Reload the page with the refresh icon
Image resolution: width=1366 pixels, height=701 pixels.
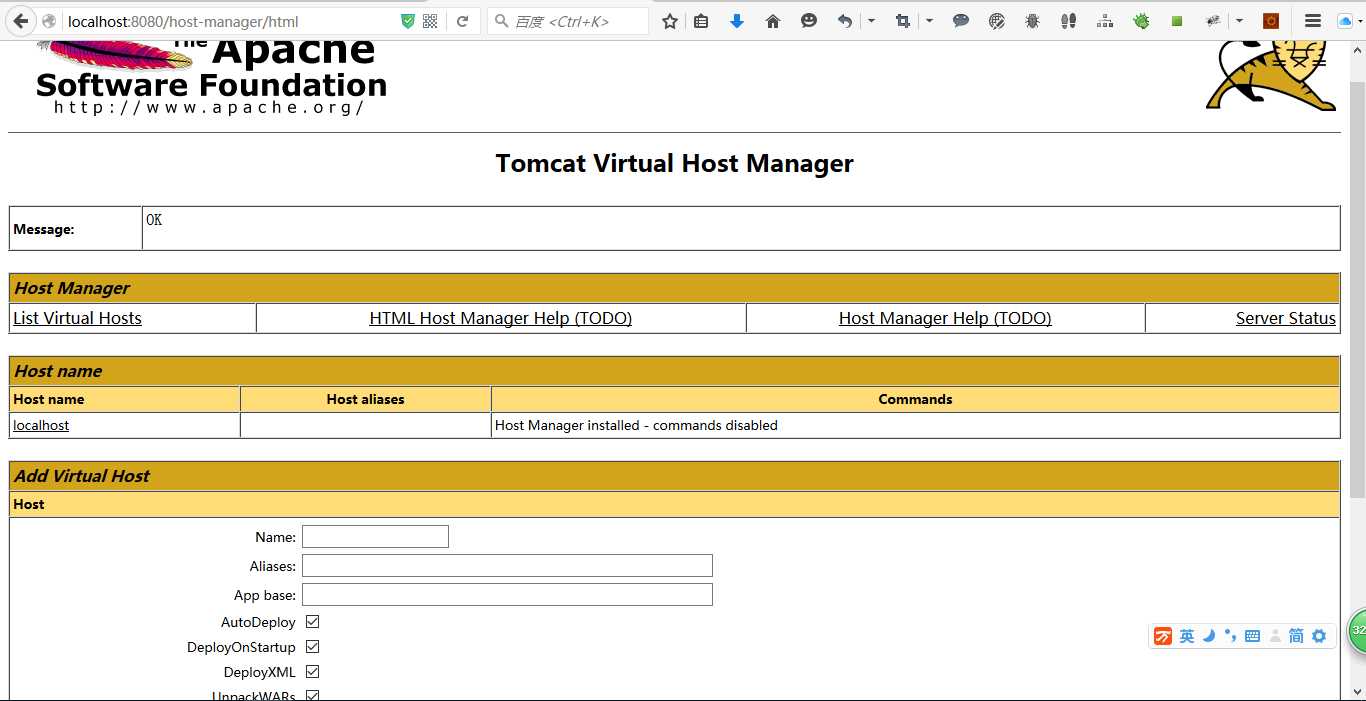[462, 21]
